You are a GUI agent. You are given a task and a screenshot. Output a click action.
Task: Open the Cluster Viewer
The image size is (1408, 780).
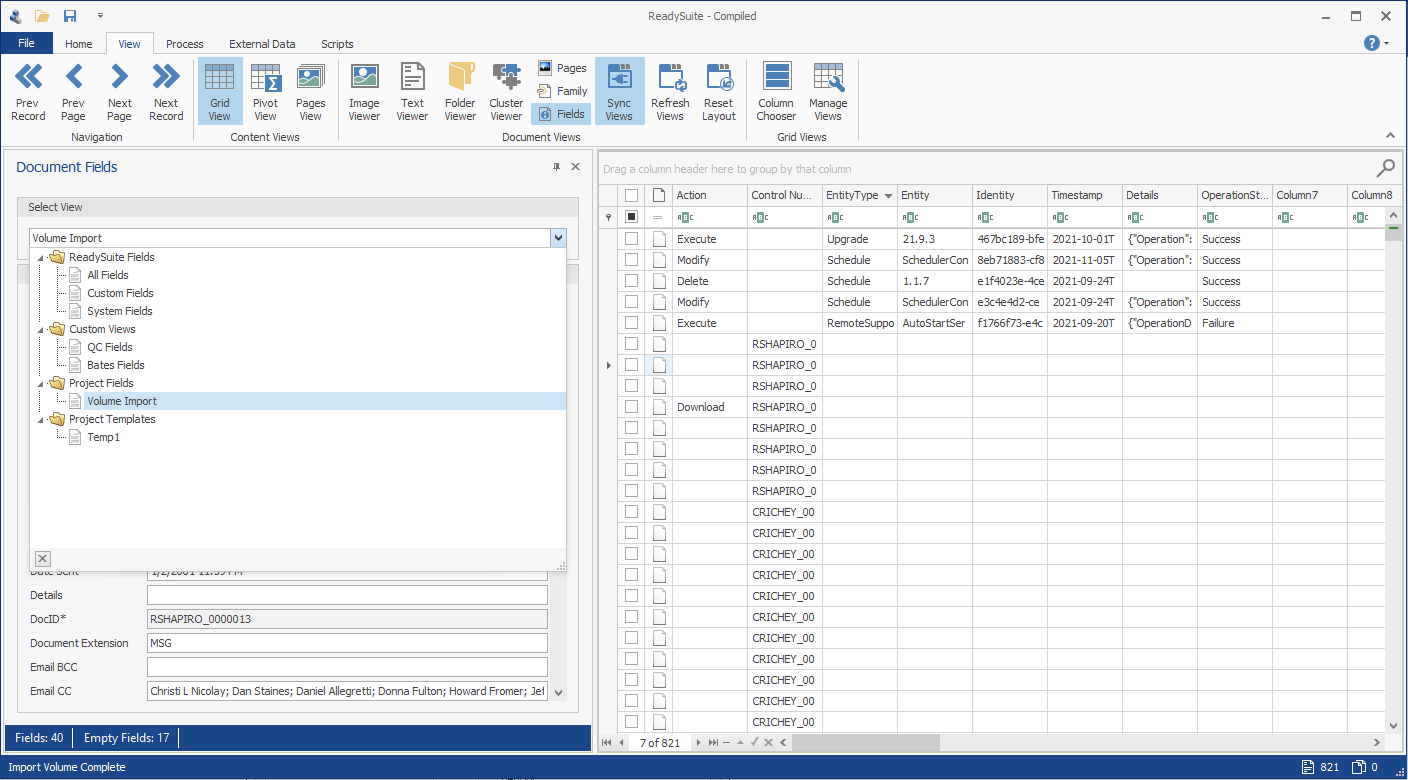tap(506, 92)
